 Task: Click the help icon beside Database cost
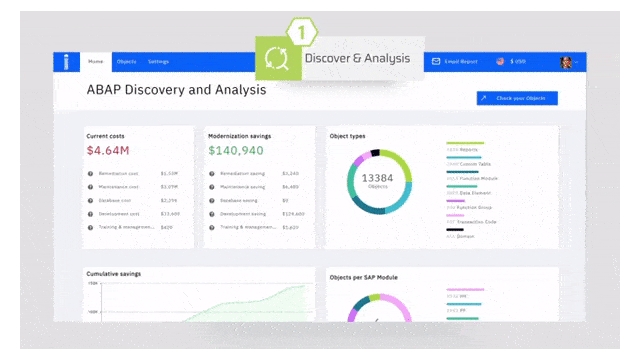click(90, 200)
